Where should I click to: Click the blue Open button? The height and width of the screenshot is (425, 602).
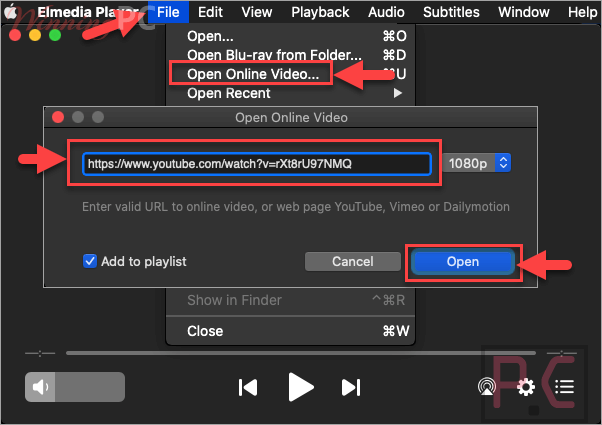point(463,261)
